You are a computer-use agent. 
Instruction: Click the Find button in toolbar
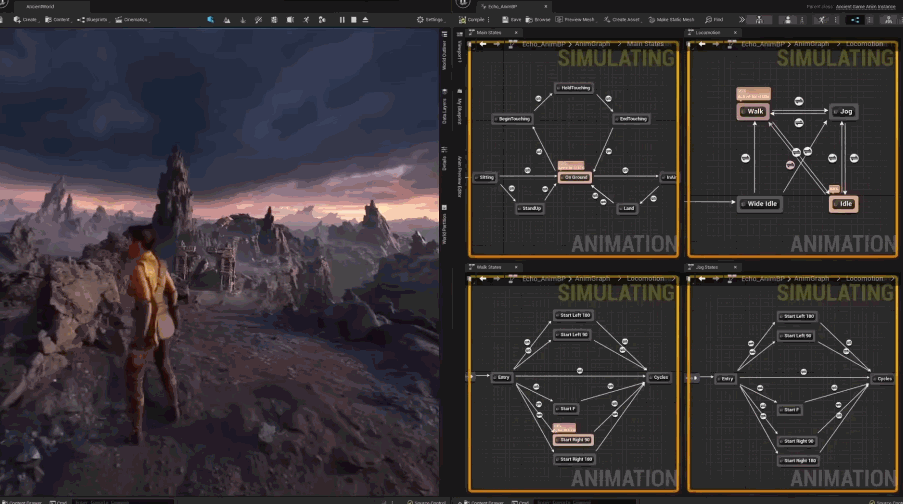(714, 20)
